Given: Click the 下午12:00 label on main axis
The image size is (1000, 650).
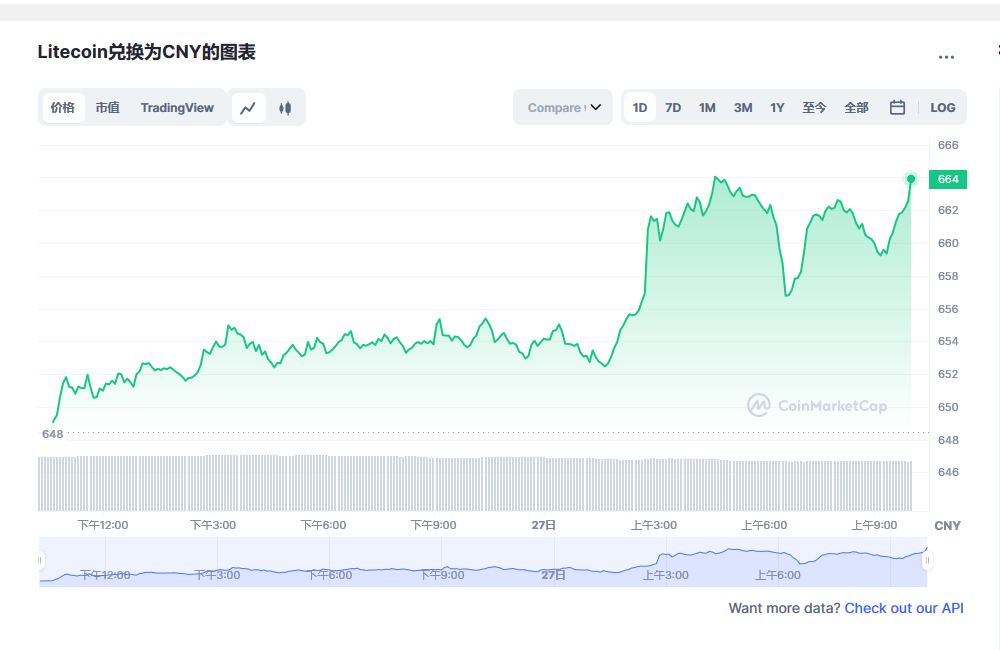Looking at the screenshot, I should 103,525.
